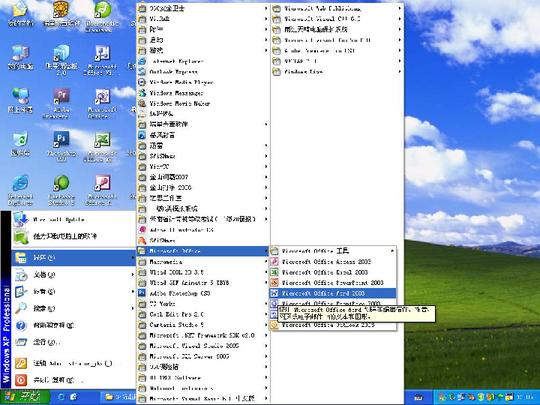540x405 pixels.
Task: Select the Microsoft Office Excel desktop shortcut
Action: [102, 146]
